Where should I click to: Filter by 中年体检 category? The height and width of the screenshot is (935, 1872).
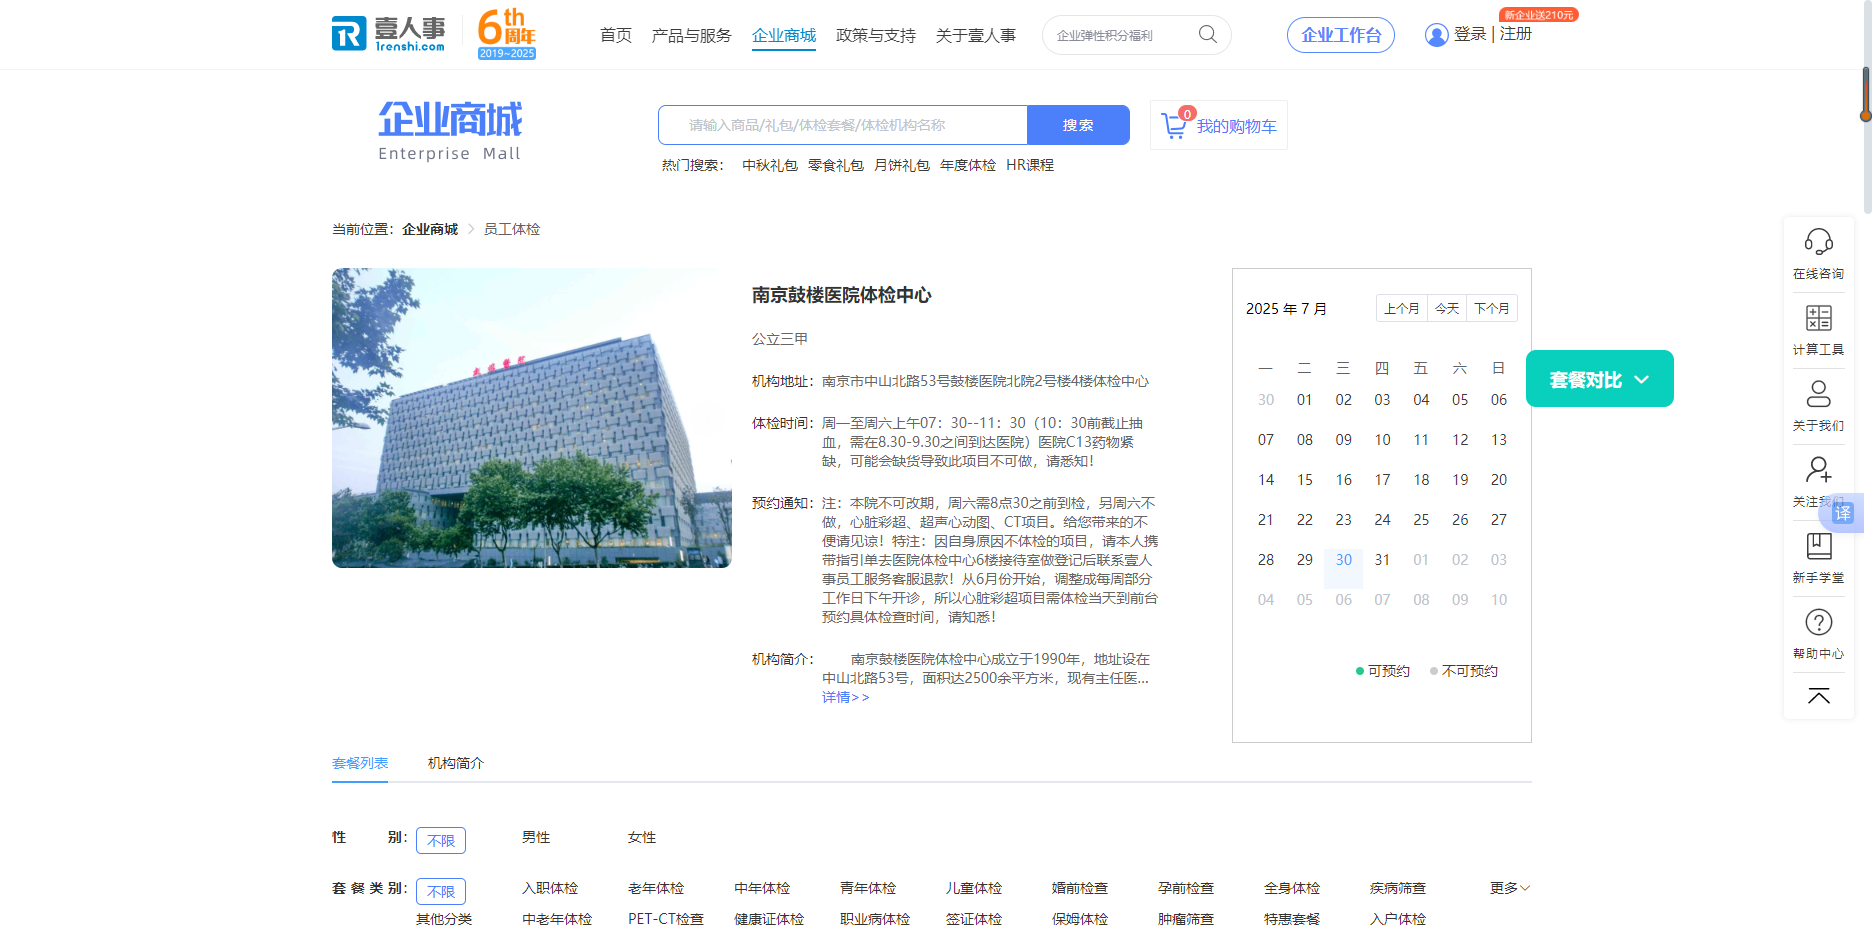tap(762, 888)
